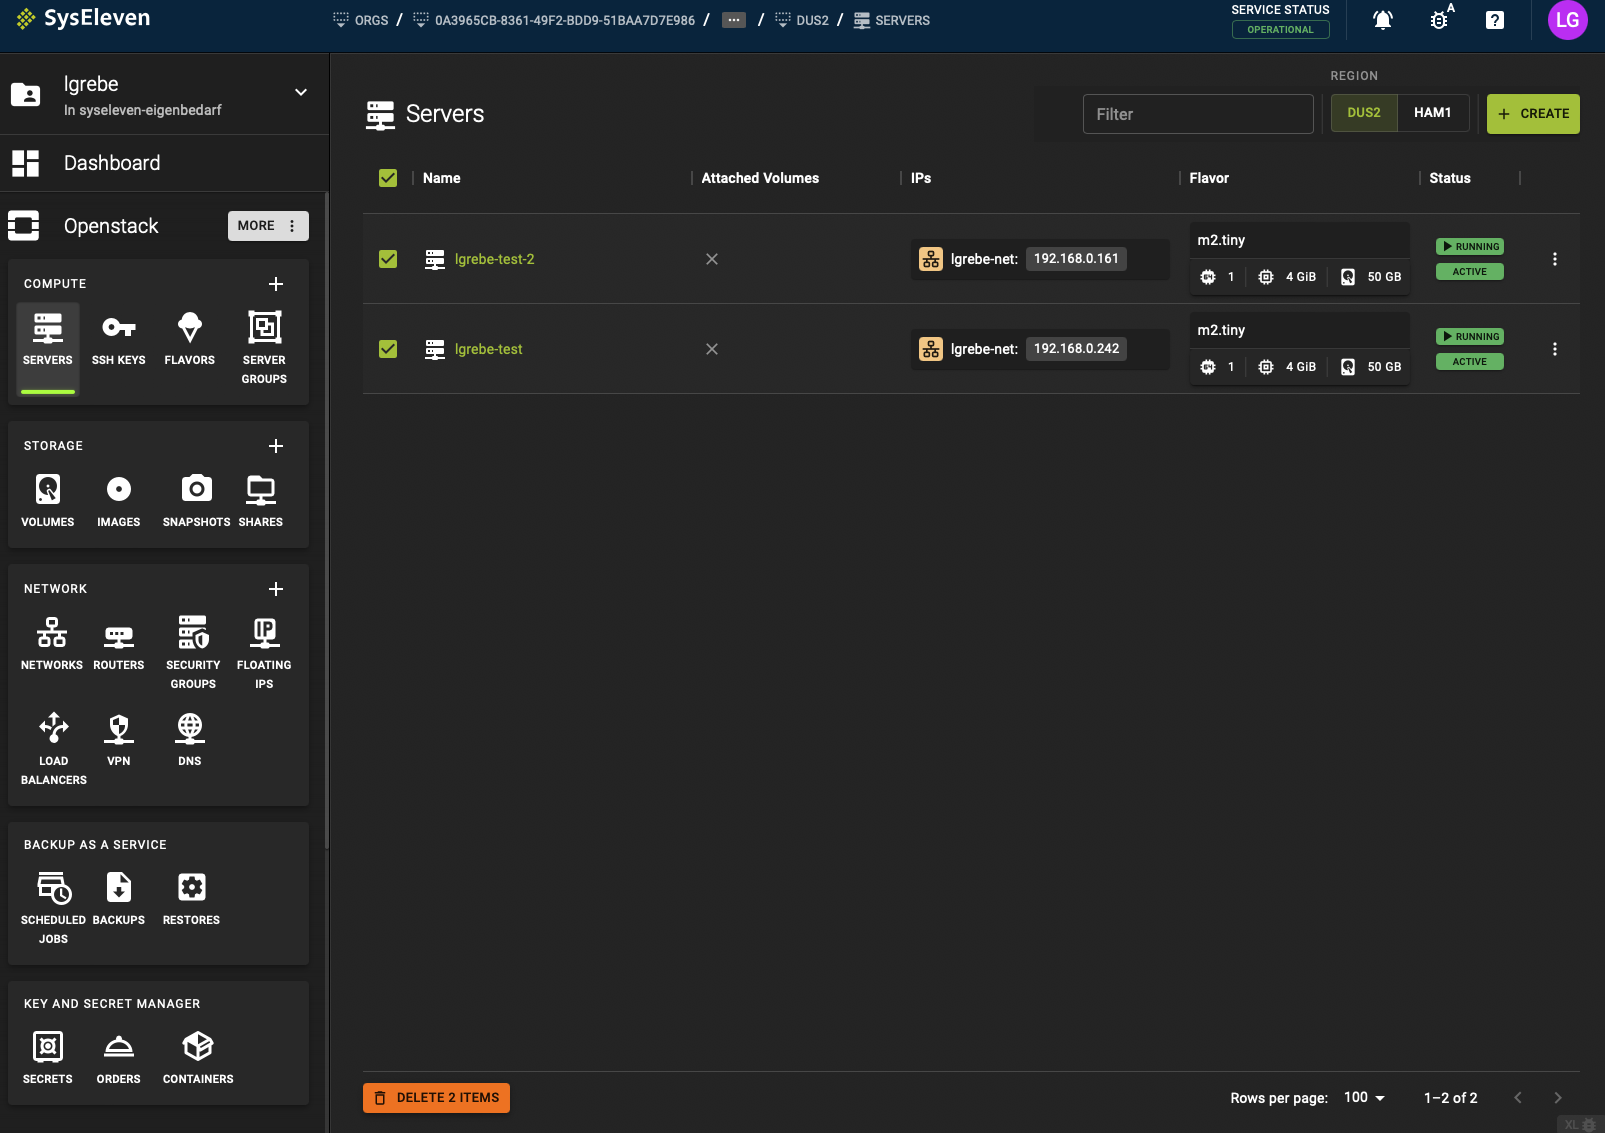This screenshot has width=1605, height=1133.
Task: Sort by the Status column header
Action: click(x=1450, y=178)
